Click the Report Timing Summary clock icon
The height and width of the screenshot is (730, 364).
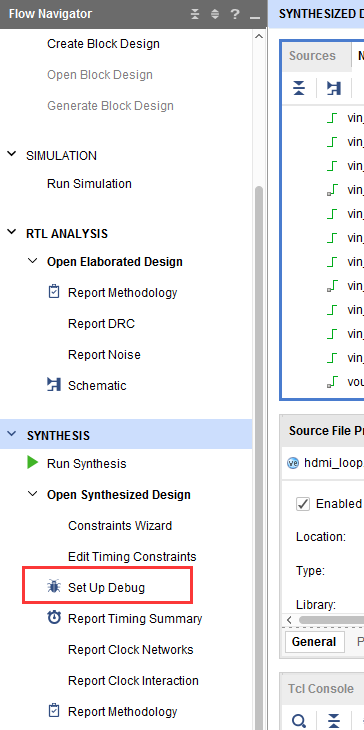tap(54, 618)
